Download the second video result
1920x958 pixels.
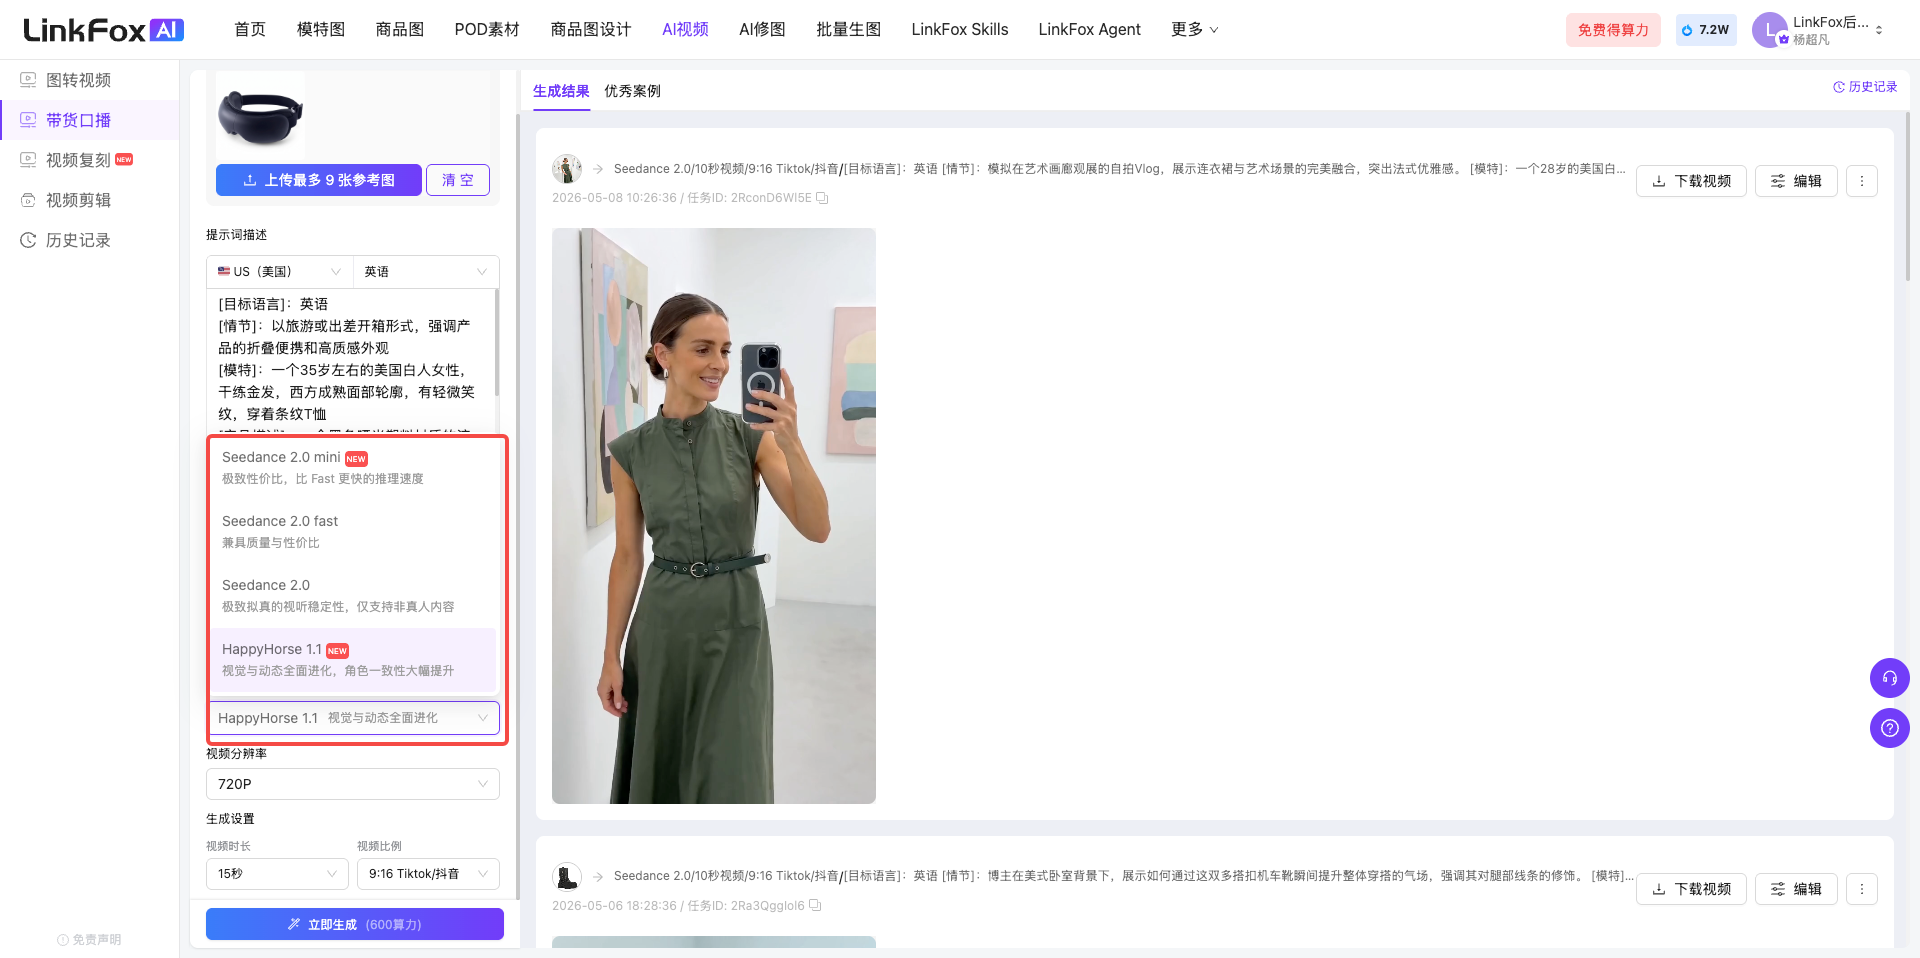[x=1691, y=889]
